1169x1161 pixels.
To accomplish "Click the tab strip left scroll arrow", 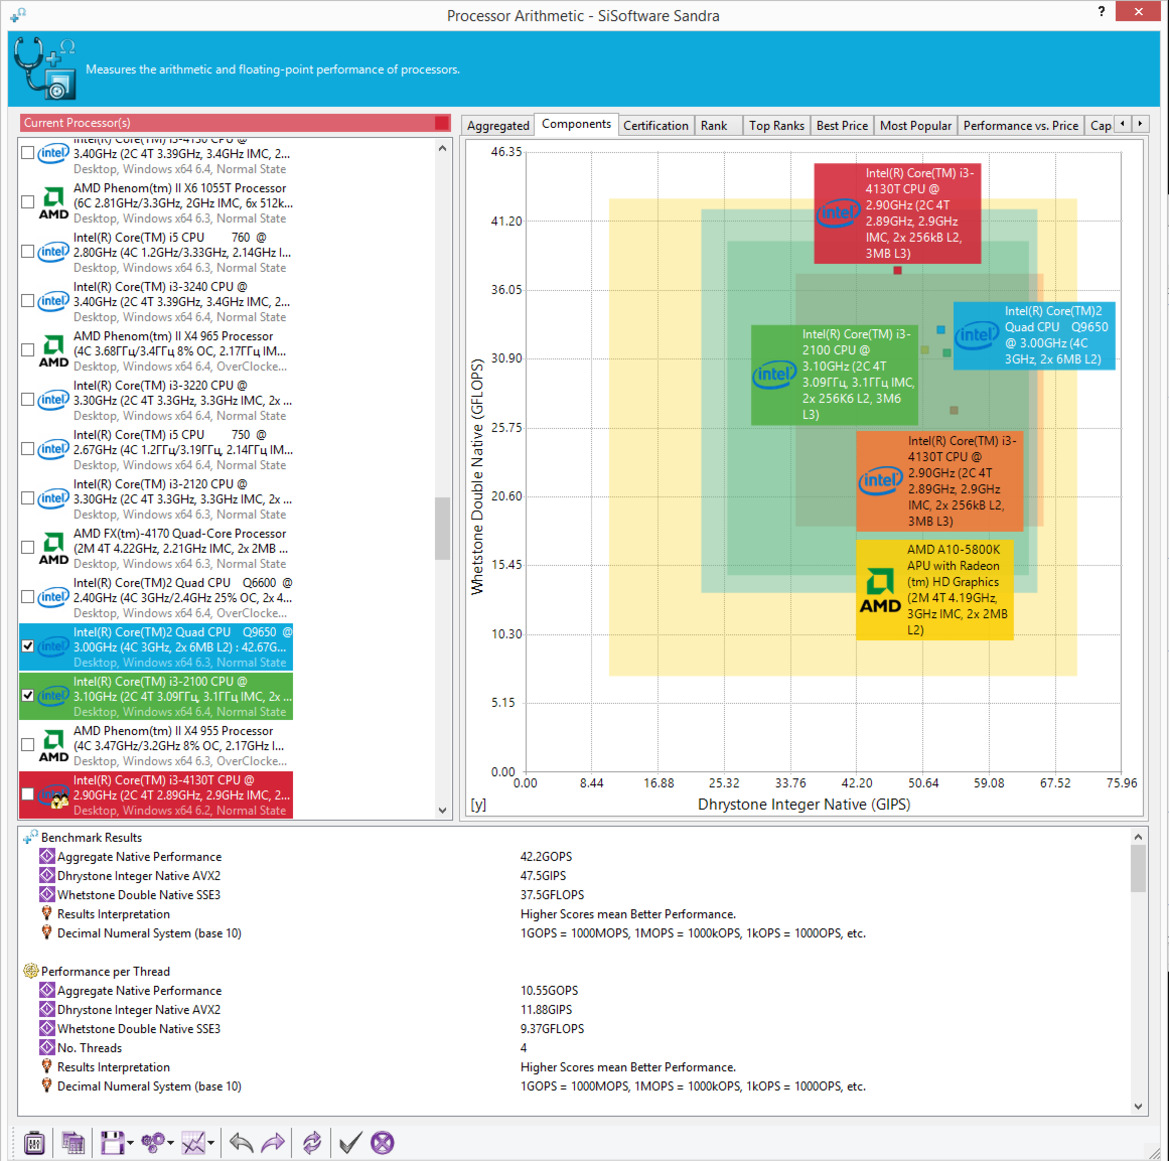I will click(1122, 124).
